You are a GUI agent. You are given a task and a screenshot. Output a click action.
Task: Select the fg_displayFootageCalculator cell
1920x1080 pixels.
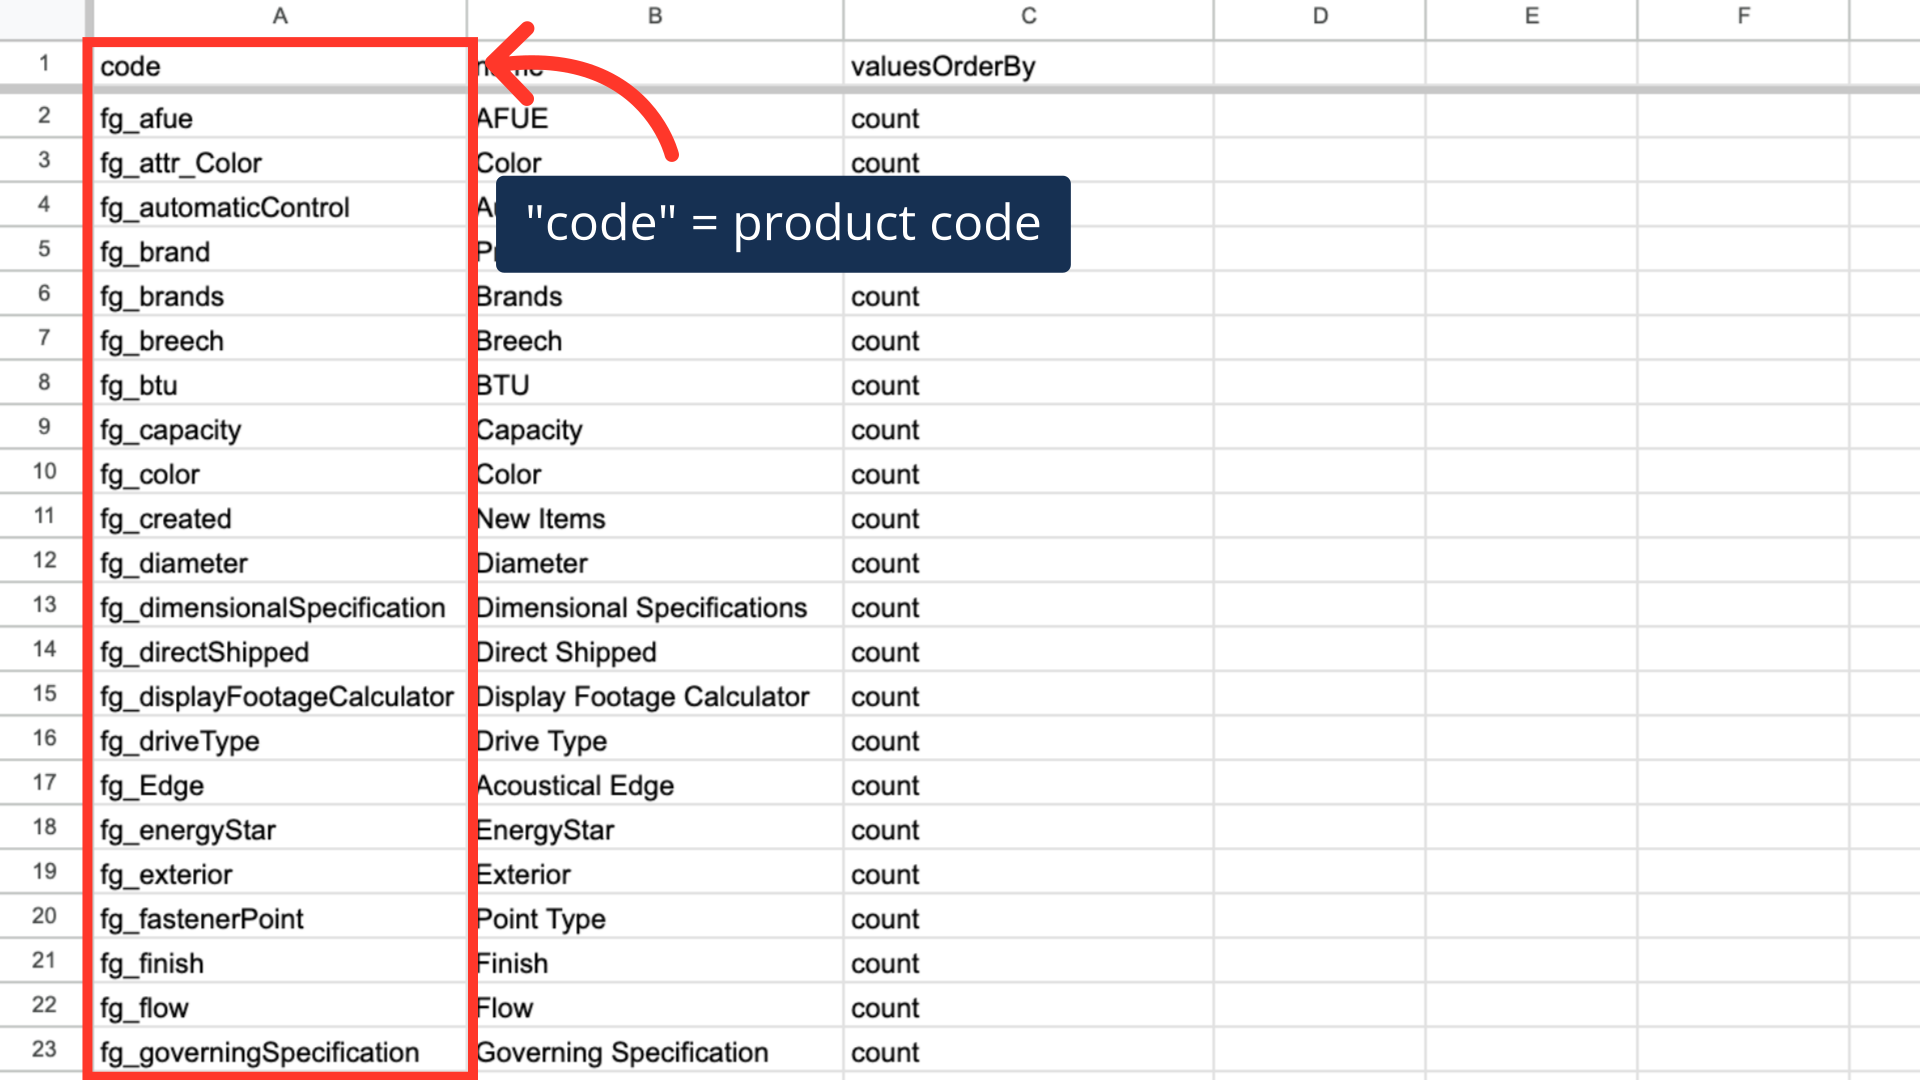[x=277, y=697]
